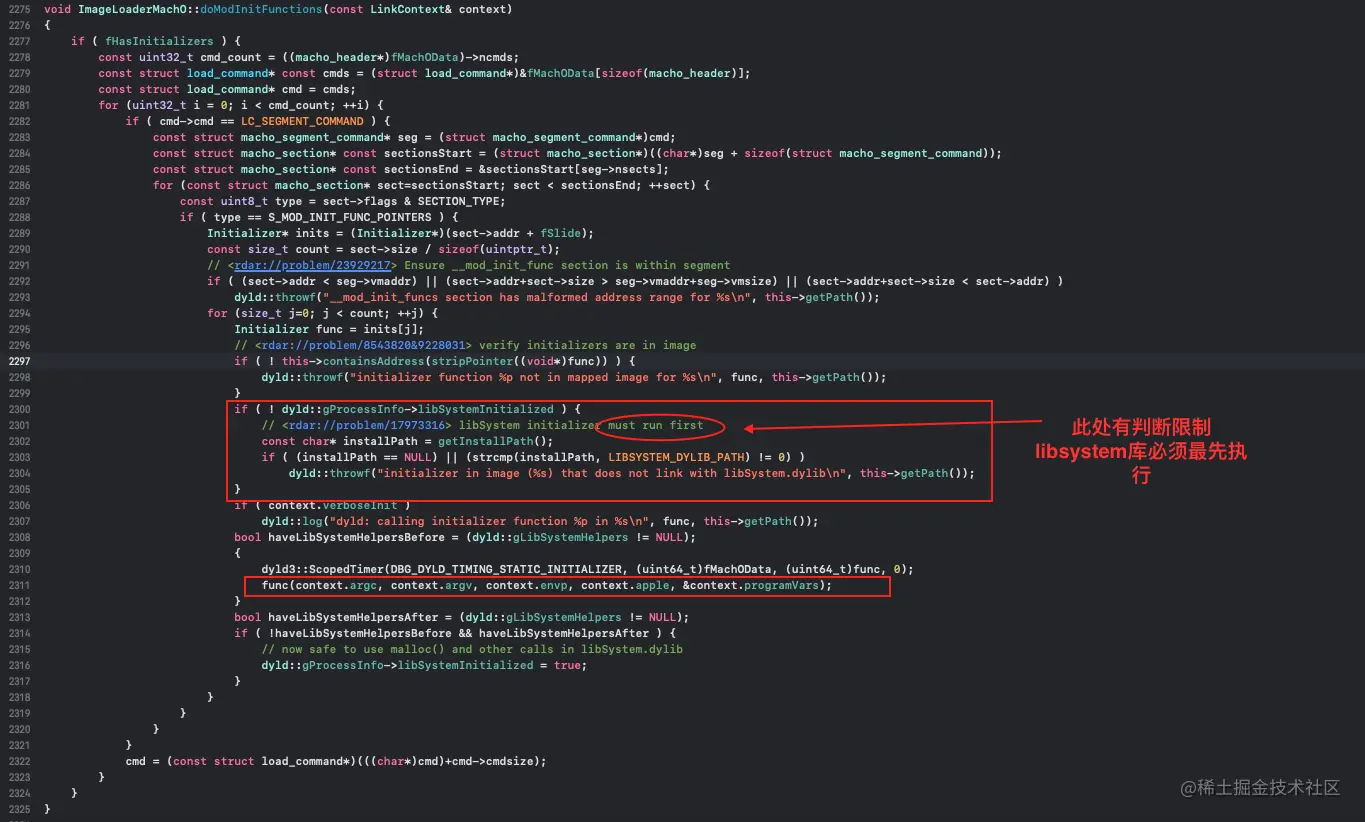The width and height of the screenshot is (1365, 822).
Task: Click the LIBSYSTEM_DYLIB_PATH constant
Action: point(676,457)
